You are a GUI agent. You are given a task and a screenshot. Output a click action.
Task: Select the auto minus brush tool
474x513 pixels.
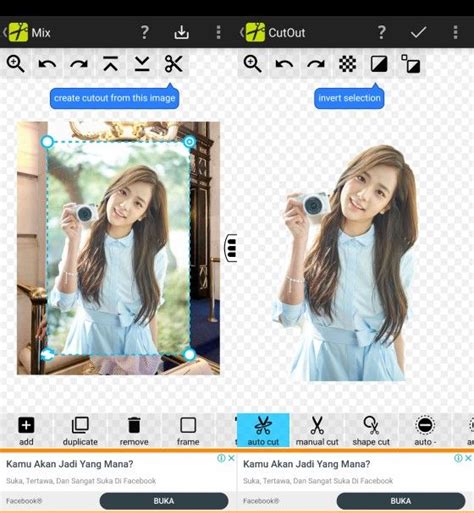click(x=425, y=430)
